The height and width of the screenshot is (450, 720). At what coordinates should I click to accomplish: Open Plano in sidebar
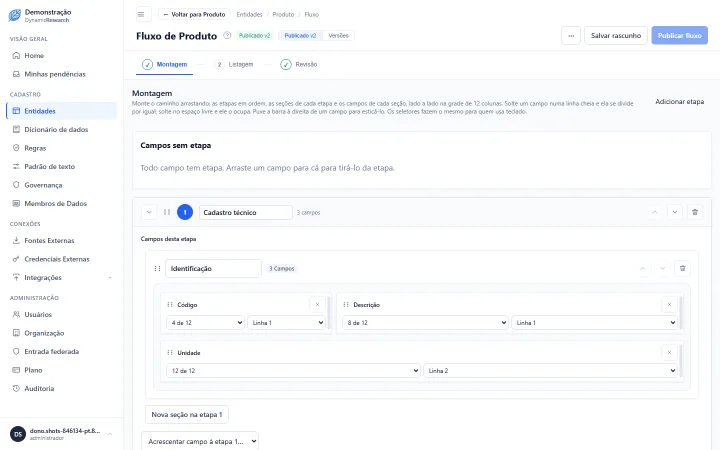coord(62,370)
